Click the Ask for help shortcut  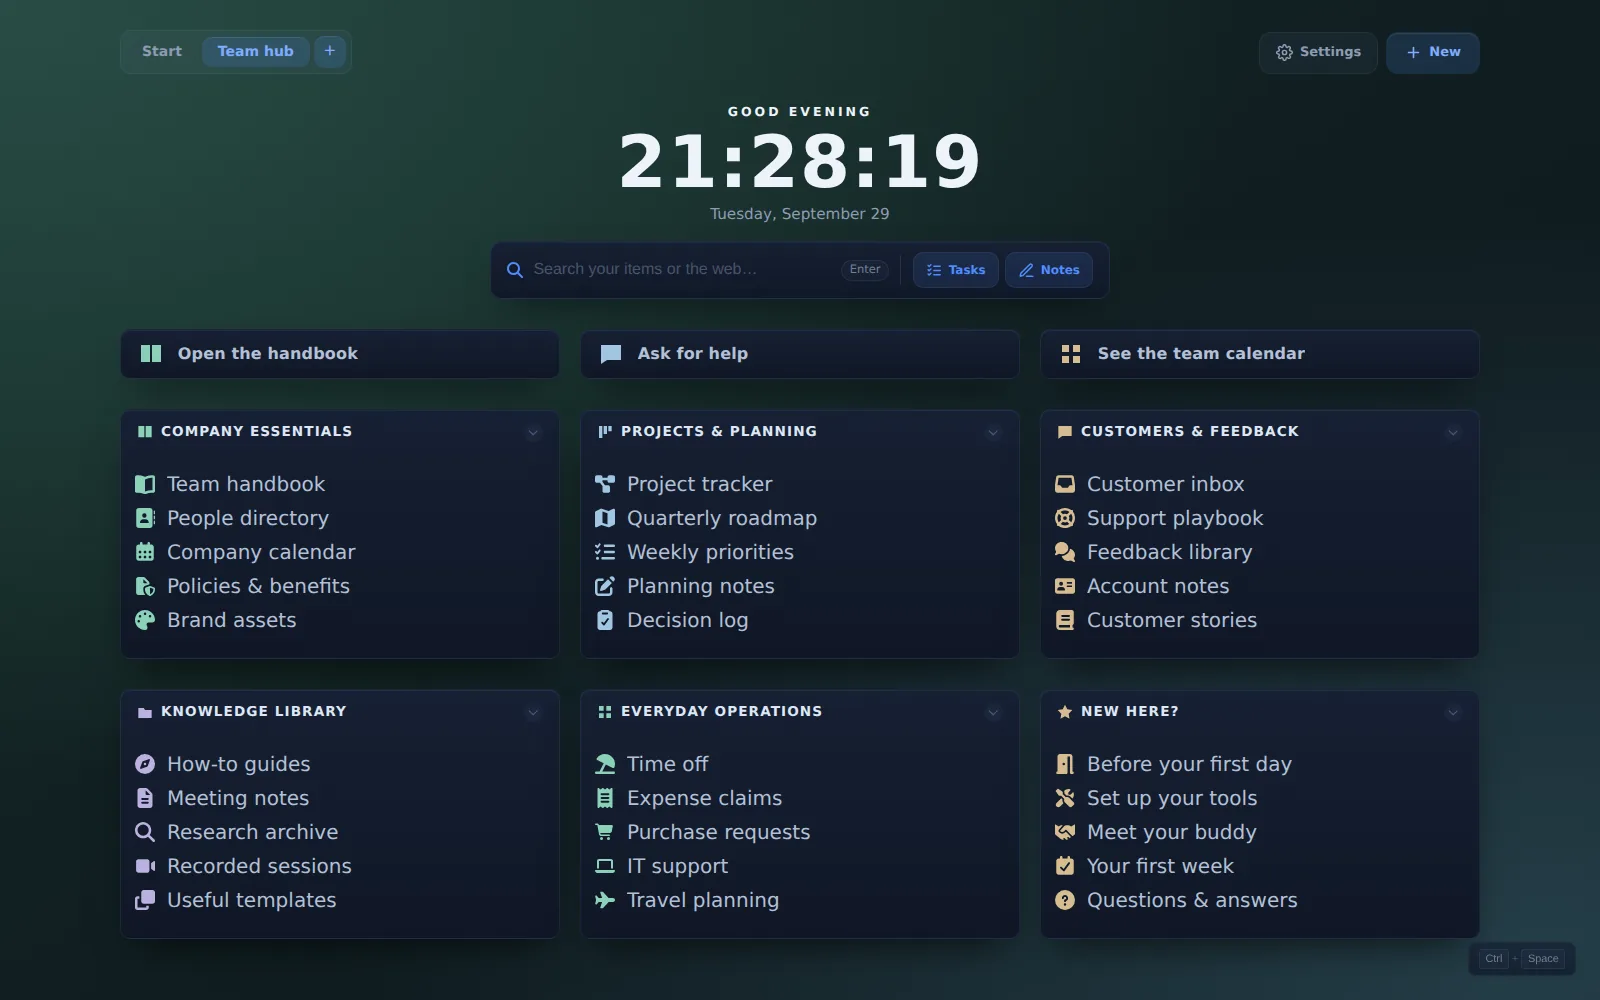point(800,354)
